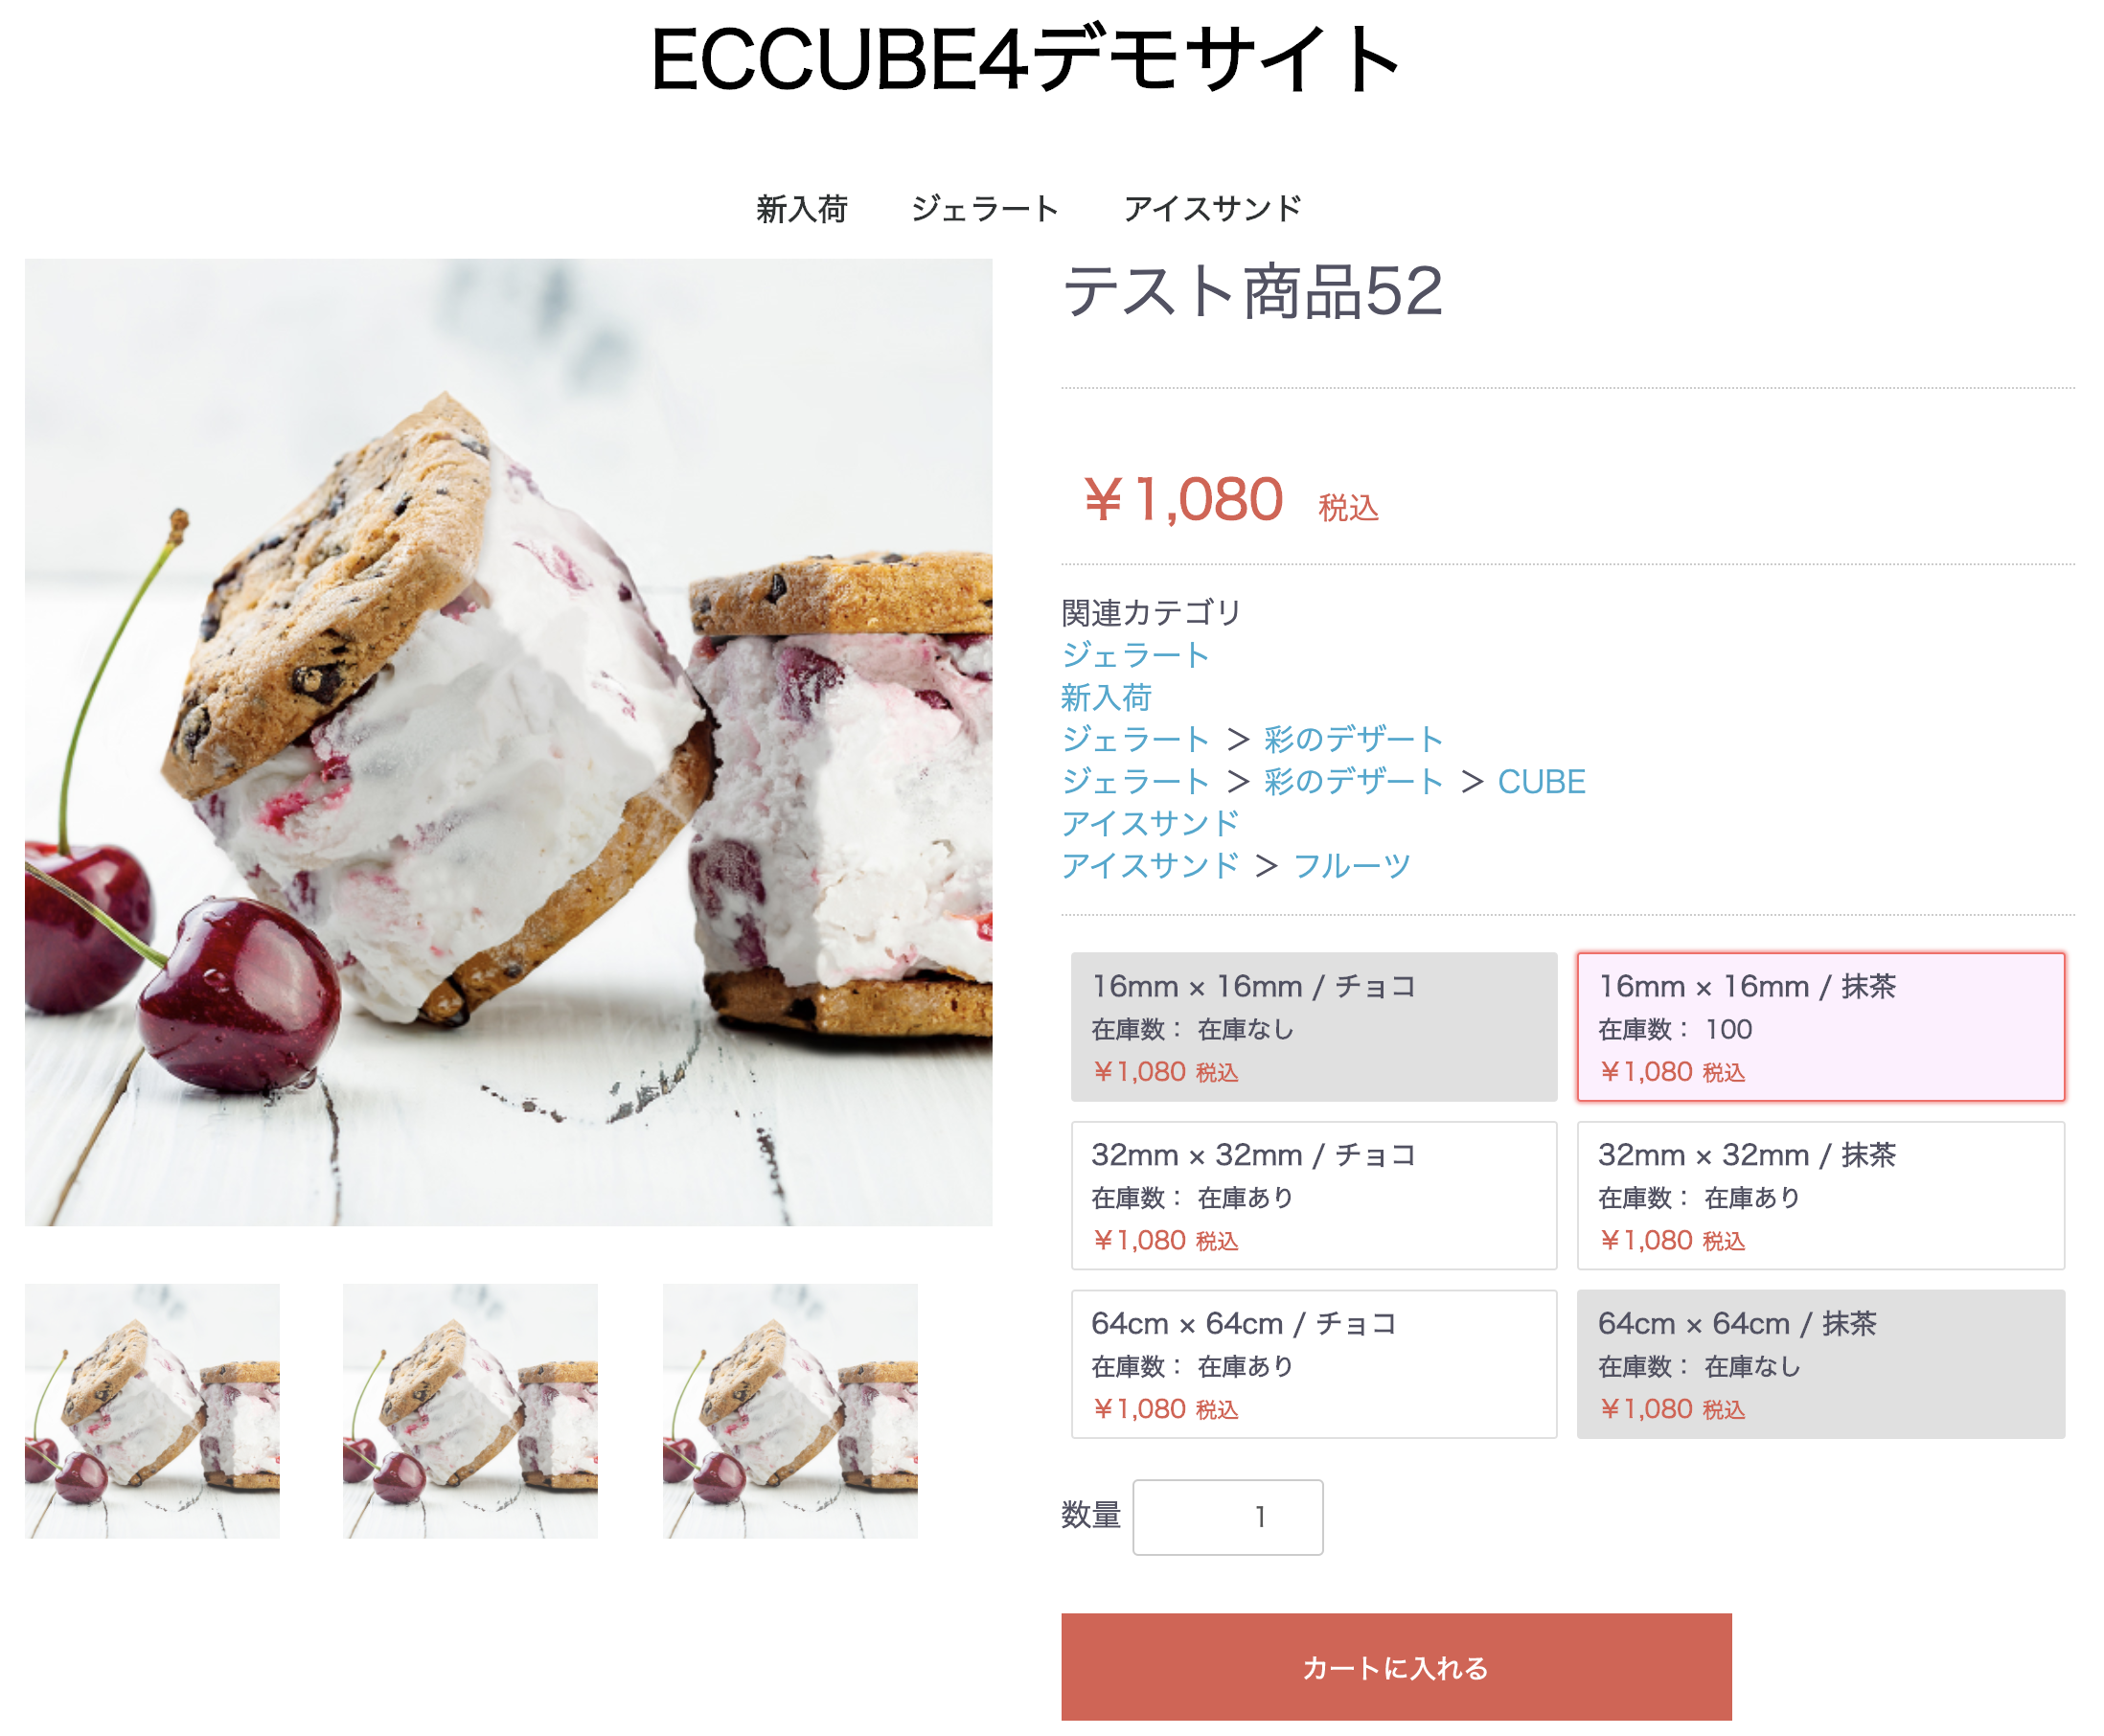Pick the 64cm × 64cm / 抹茶 variant
The width and height of the screenshot is (2104, 1736).
(1820, 1364)
